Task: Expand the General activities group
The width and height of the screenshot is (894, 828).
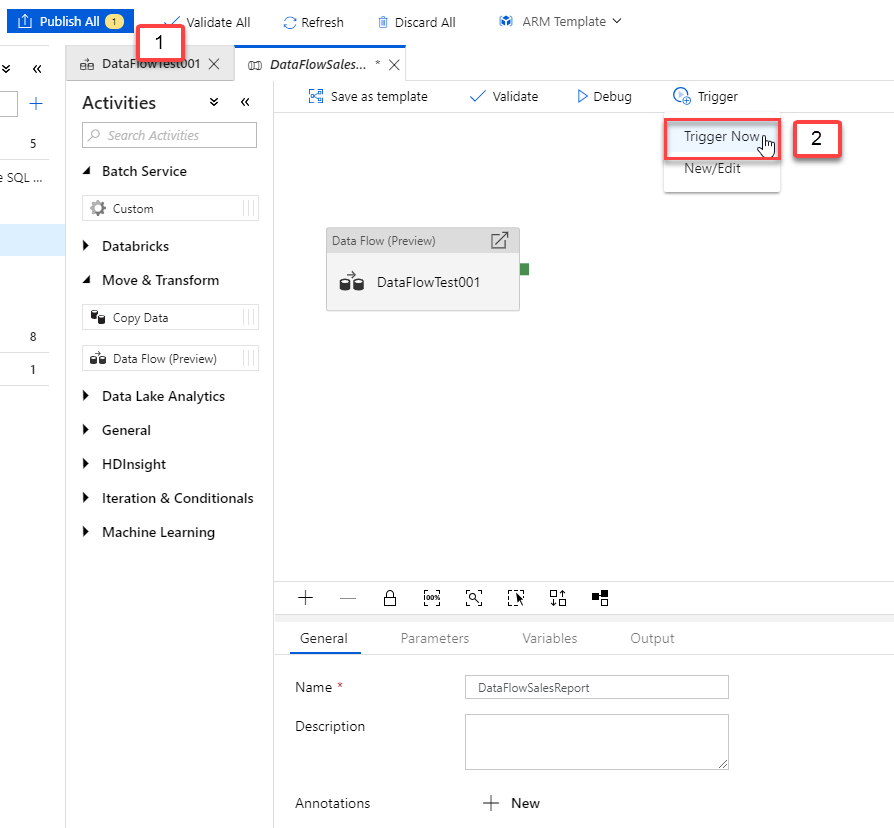Action: (86, 430)
